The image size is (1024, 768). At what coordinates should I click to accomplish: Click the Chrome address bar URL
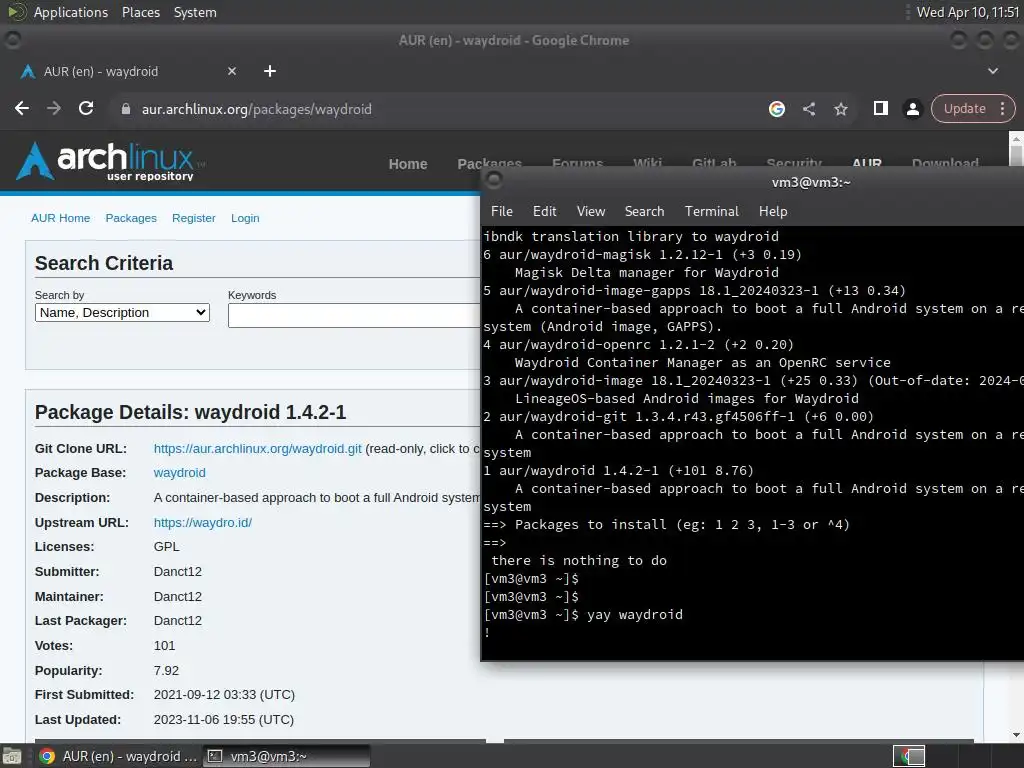tap(257, 109)
